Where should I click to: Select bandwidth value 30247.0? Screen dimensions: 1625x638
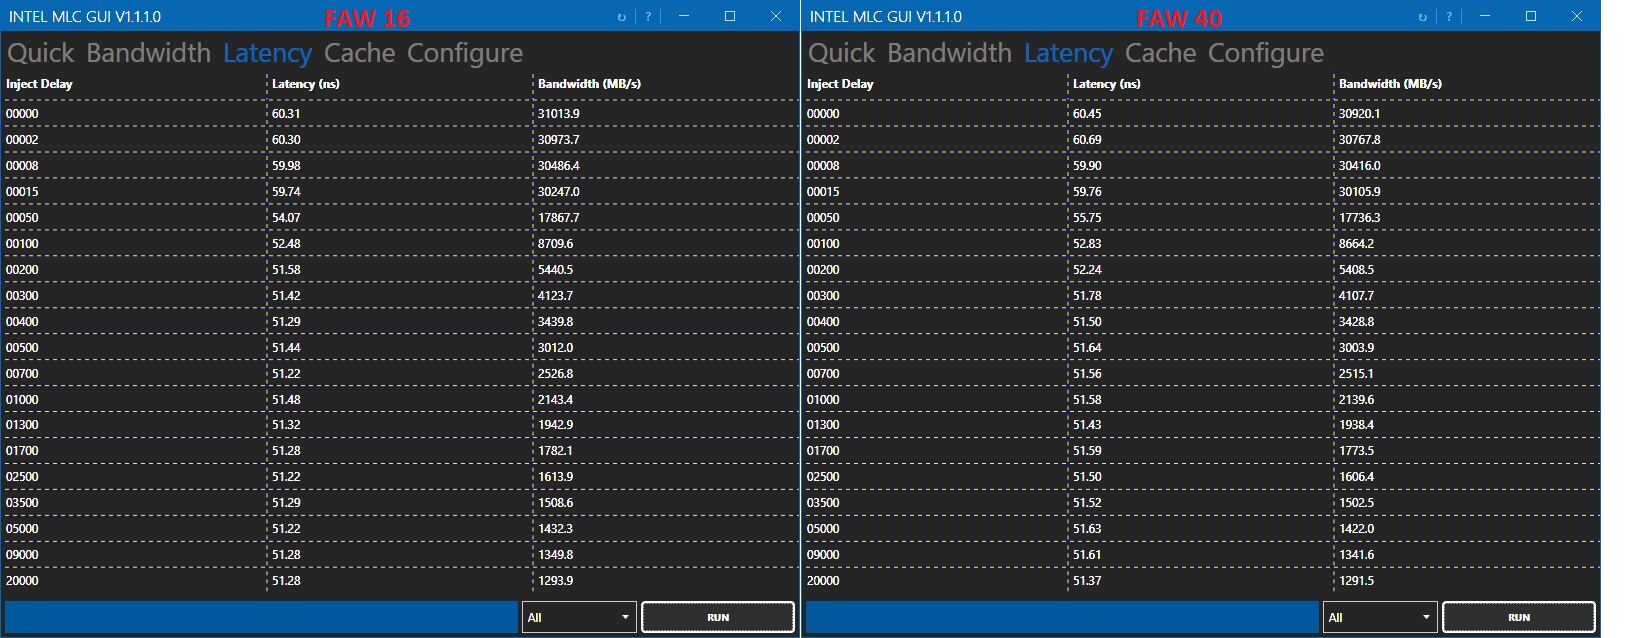coord(559,192)
